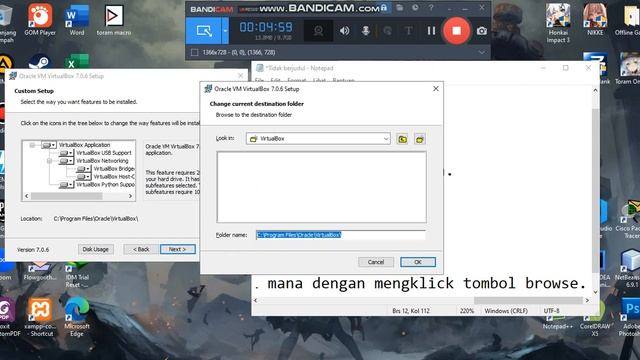The image size is (640, 360).
Task: Toggle checkbox beside 1366x728 region text
Action: click(x=195, y=52)
